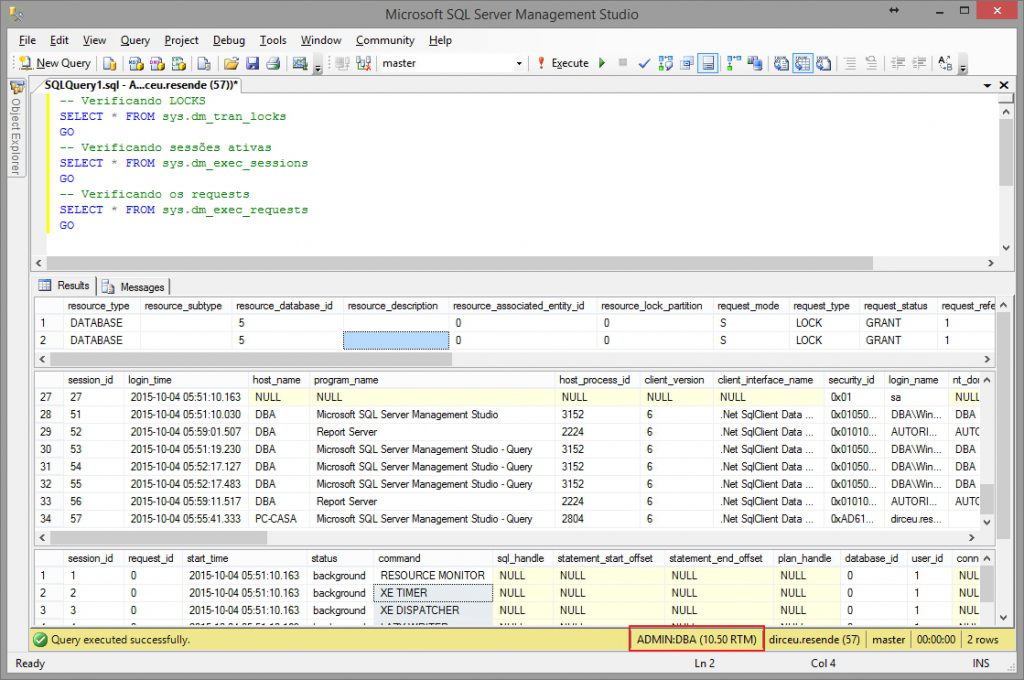Click the New Query toolbar button
The image size is (1024, 680).
(x=55, y=63)
